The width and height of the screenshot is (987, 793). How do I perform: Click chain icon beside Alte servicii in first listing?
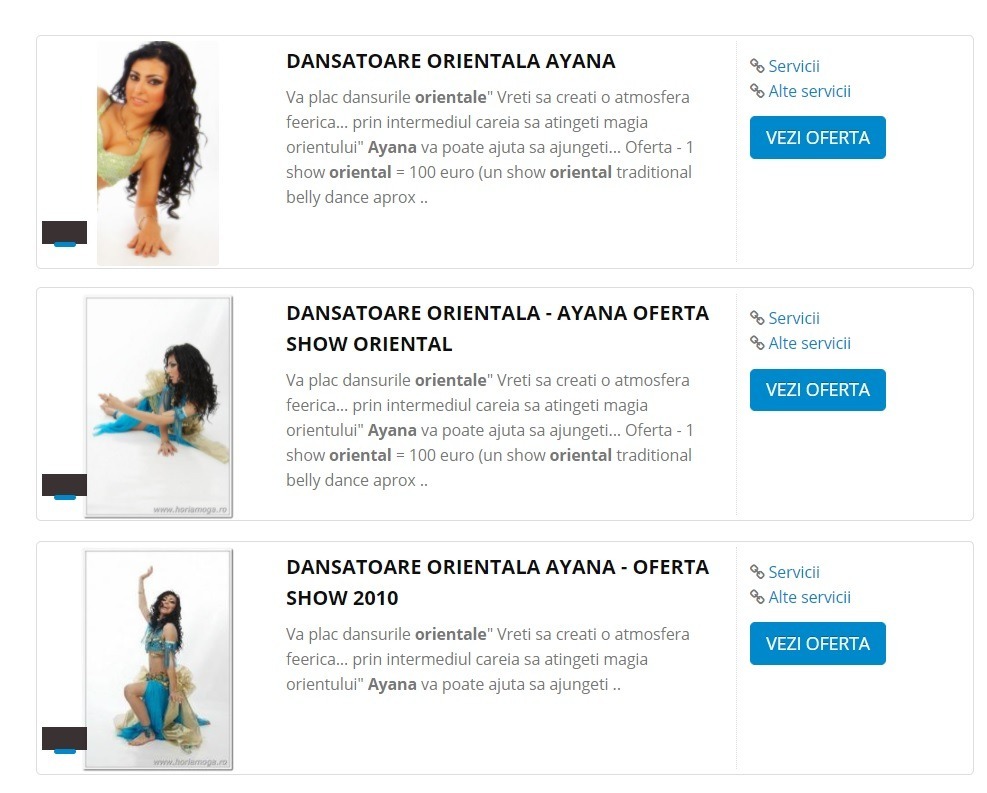(757, 91)
